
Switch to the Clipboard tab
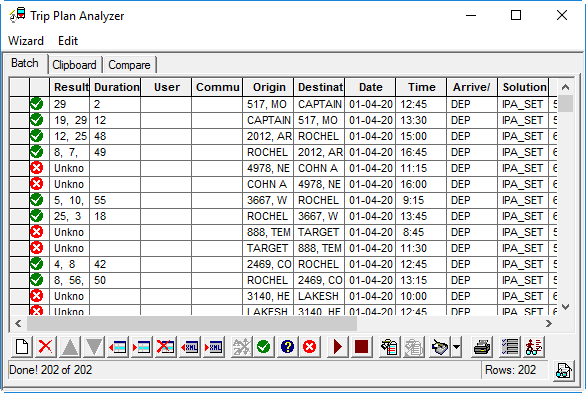pyautogui.click(x=74, y=65)
